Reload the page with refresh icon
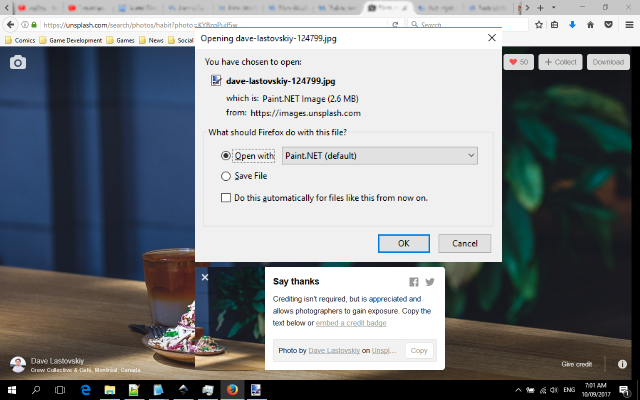Image resolution: width=640 pixels, height=400 pixels. click(x=395, y=25)
